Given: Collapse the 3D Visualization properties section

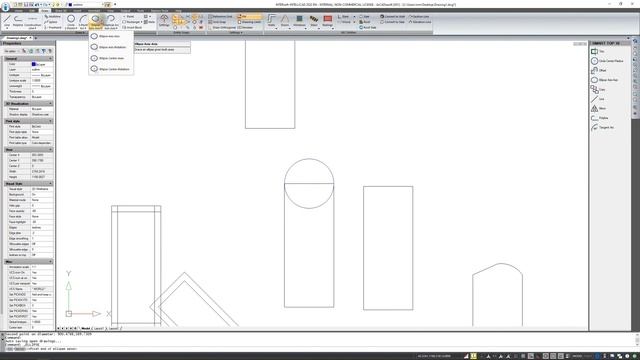Looking at the screenshot, I should coord(51,104).
